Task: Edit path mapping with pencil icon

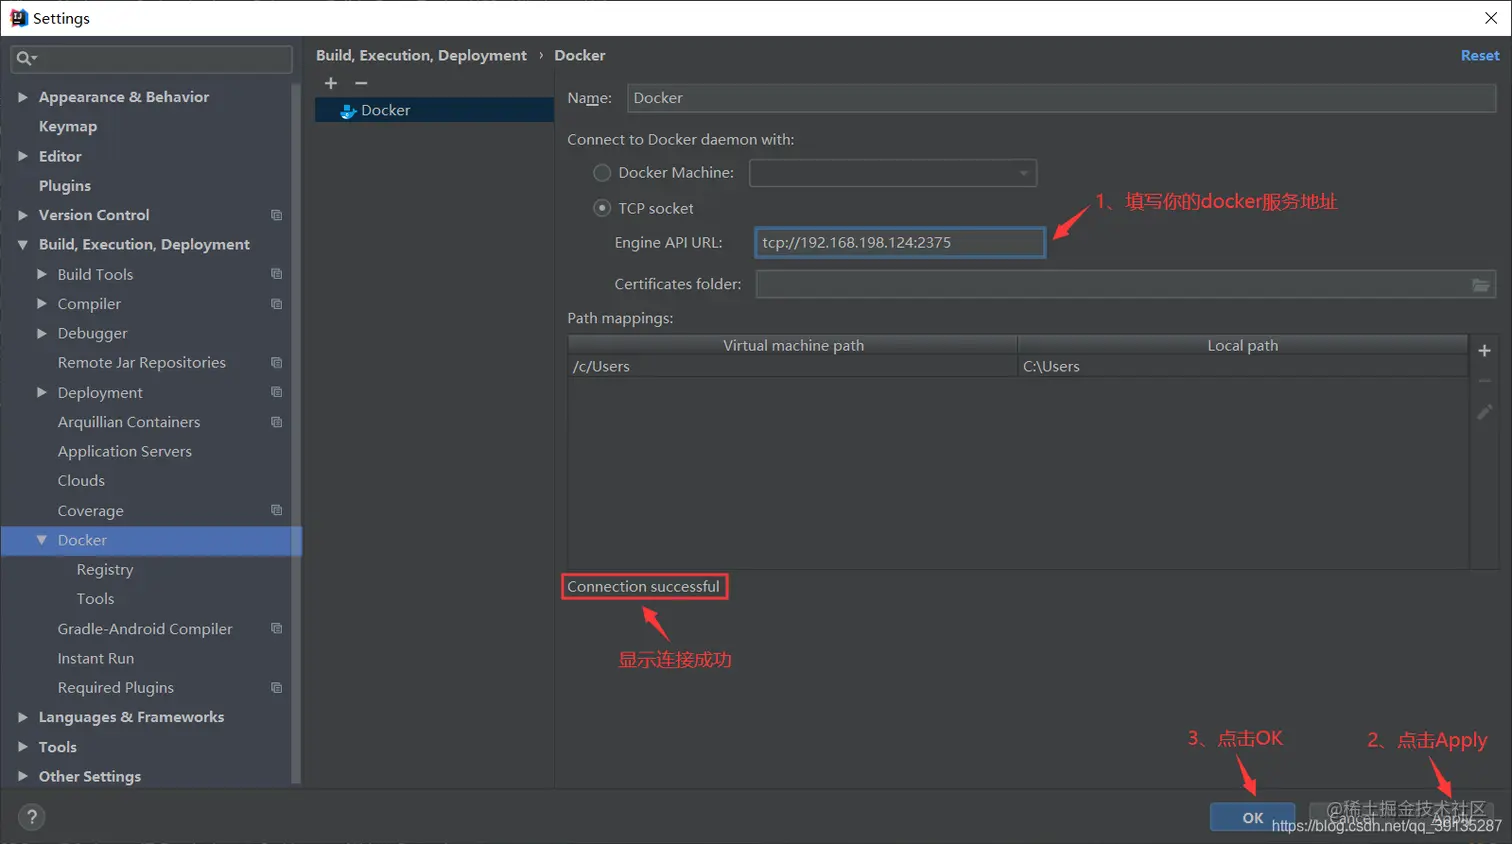Action: click(1484, 412)
